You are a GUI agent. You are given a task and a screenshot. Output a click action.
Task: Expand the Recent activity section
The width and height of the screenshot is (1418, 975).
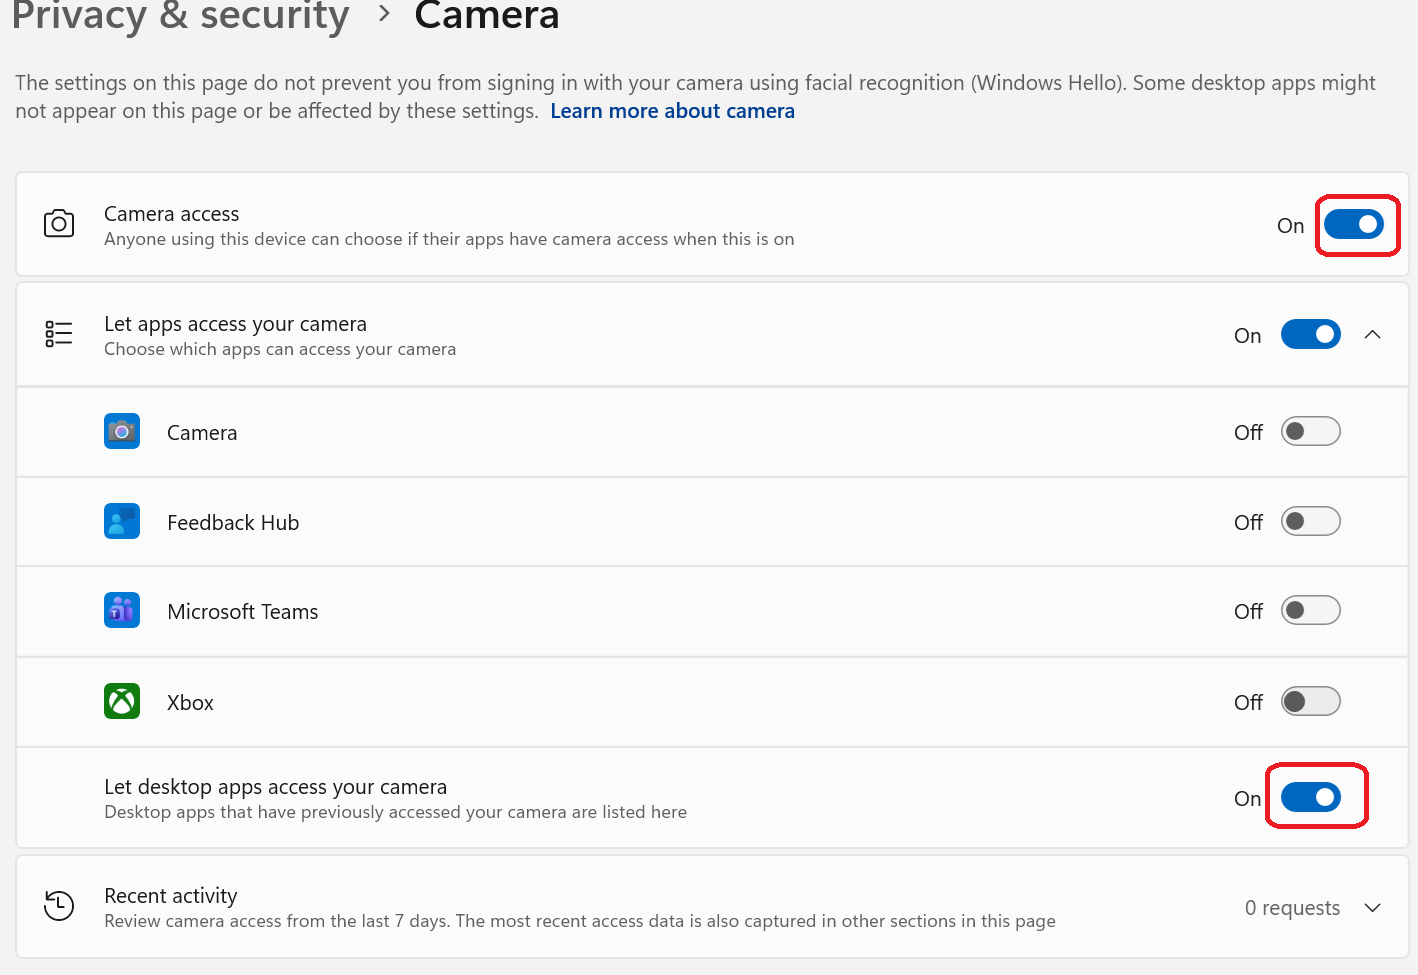tap(1372, 907)
